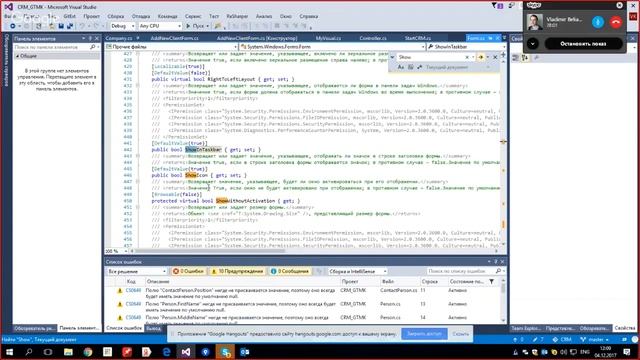Switch to StartCRM.cs tab

click(x=418, y=38)
